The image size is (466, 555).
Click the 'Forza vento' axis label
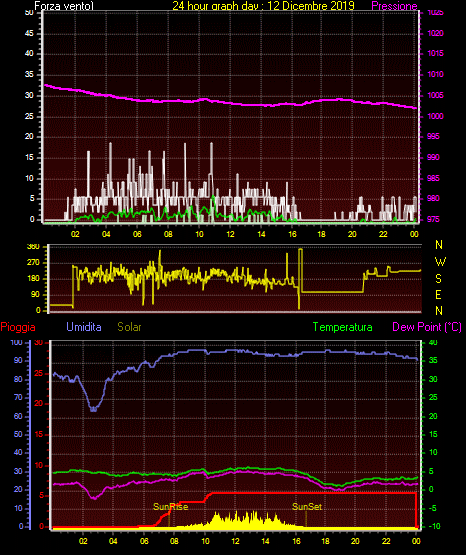[x=64, y=6]
